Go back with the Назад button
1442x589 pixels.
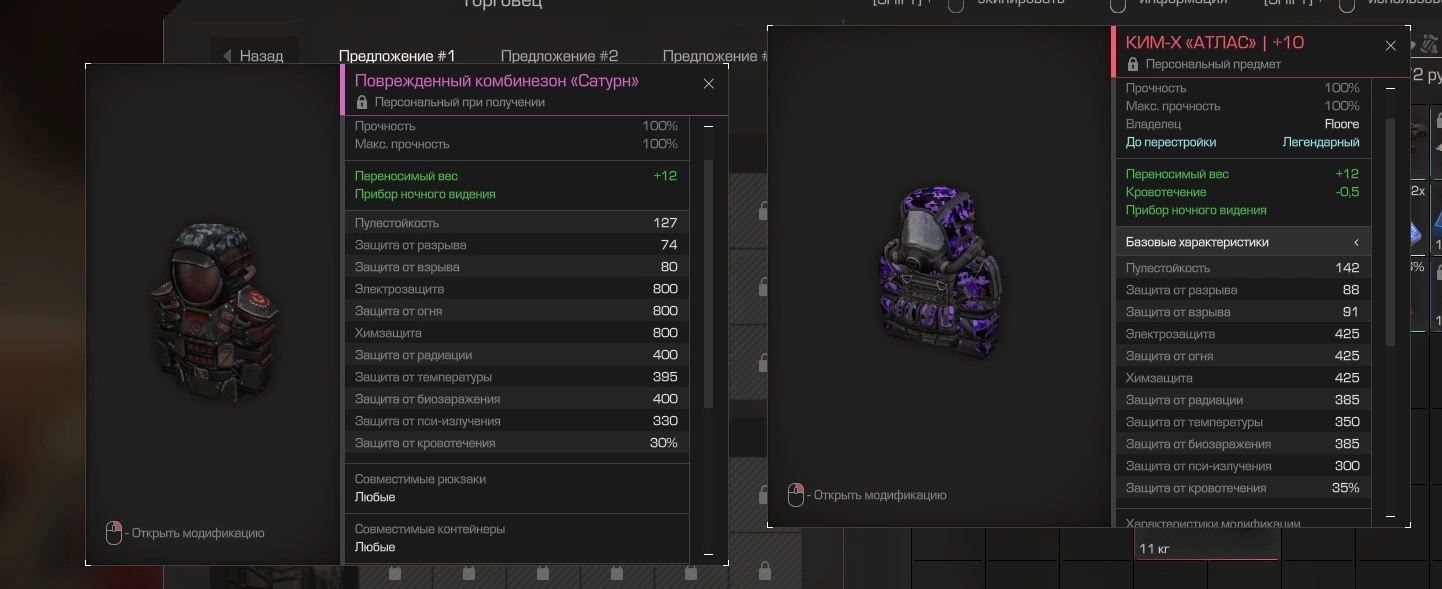[252, 56]
